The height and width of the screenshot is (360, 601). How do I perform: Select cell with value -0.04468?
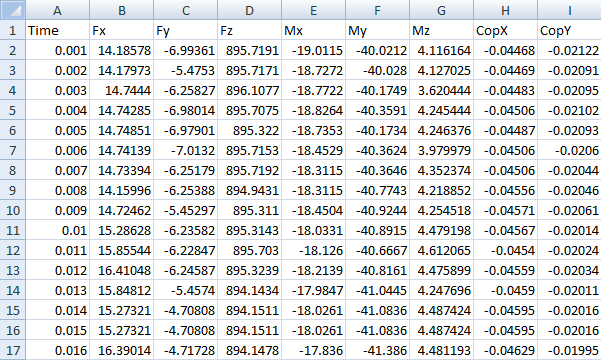click(x=506, y=50)
